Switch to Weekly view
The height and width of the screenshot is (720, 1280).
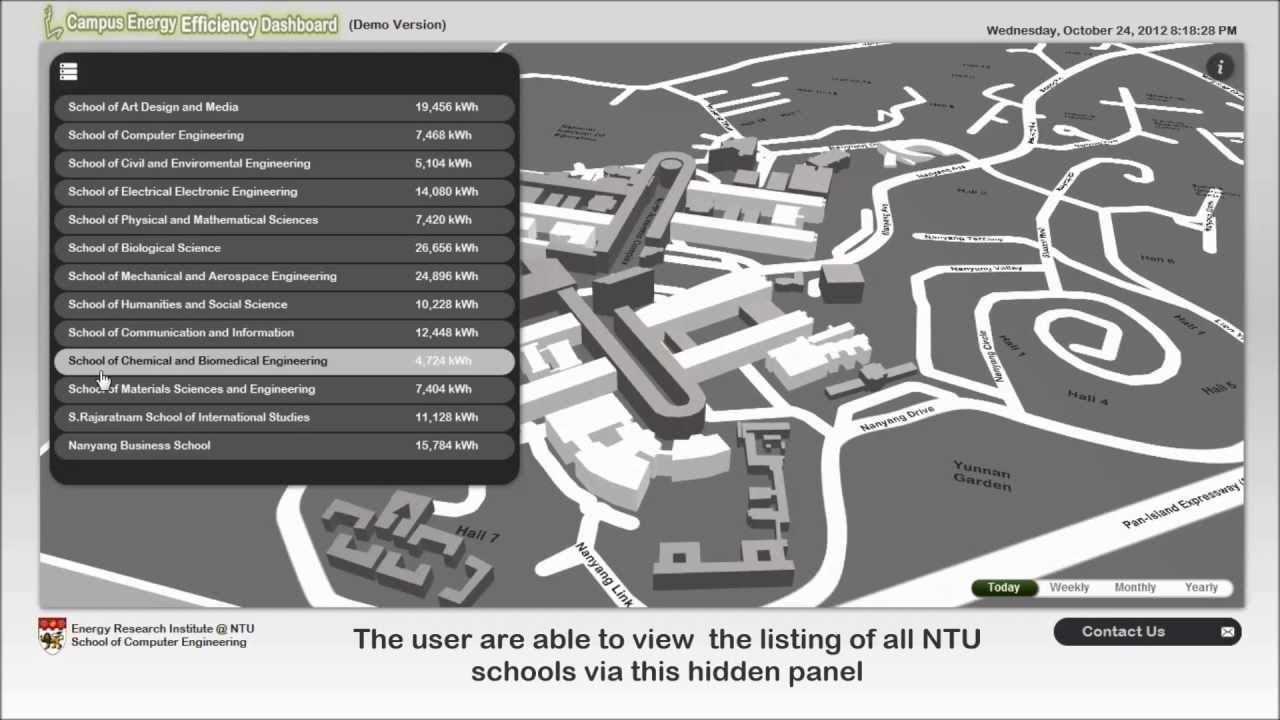[x=1069, y=588]
